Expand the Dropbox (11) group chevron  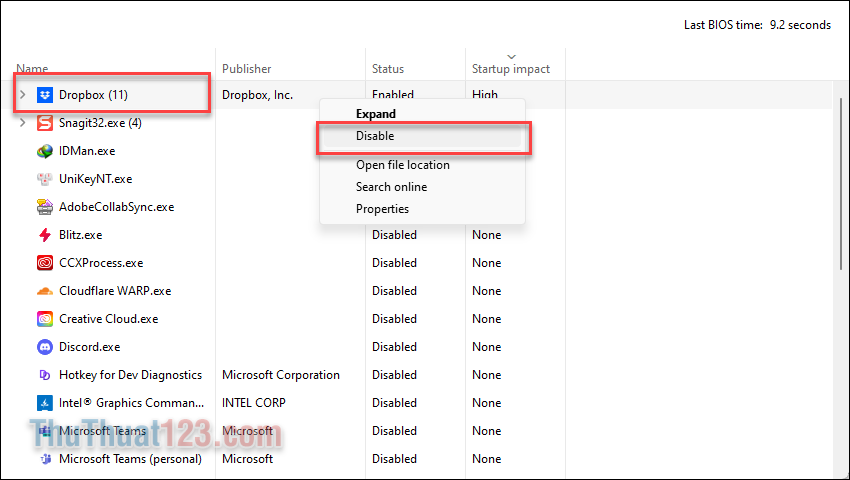tap(22, 94)
